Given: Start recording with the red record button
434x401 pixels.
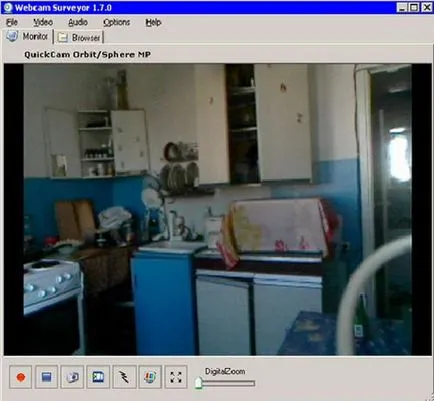Looking at the screenshot, I should [21, 377].
